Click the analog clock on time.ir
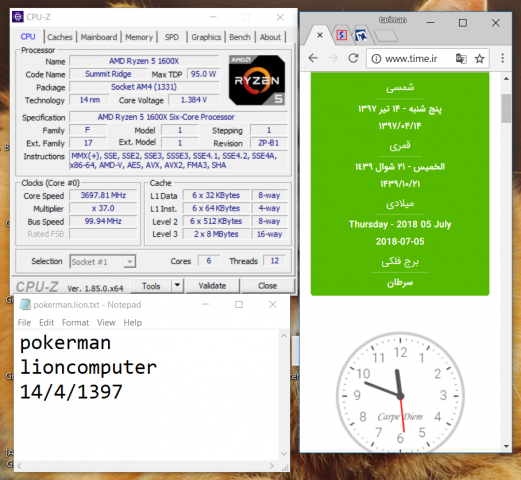Screen dimensions: 521x480 click(x=400, y=393)
